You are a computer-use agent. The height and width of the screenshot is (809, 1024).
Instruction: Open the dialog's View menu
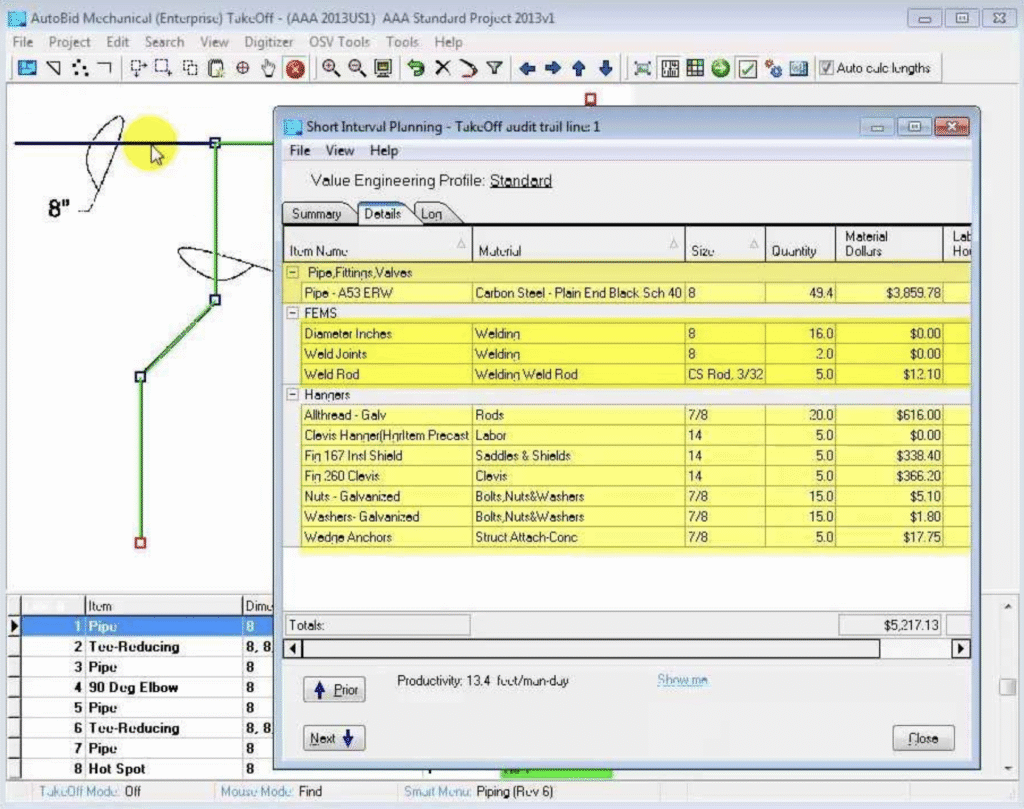tap(340, 151)
